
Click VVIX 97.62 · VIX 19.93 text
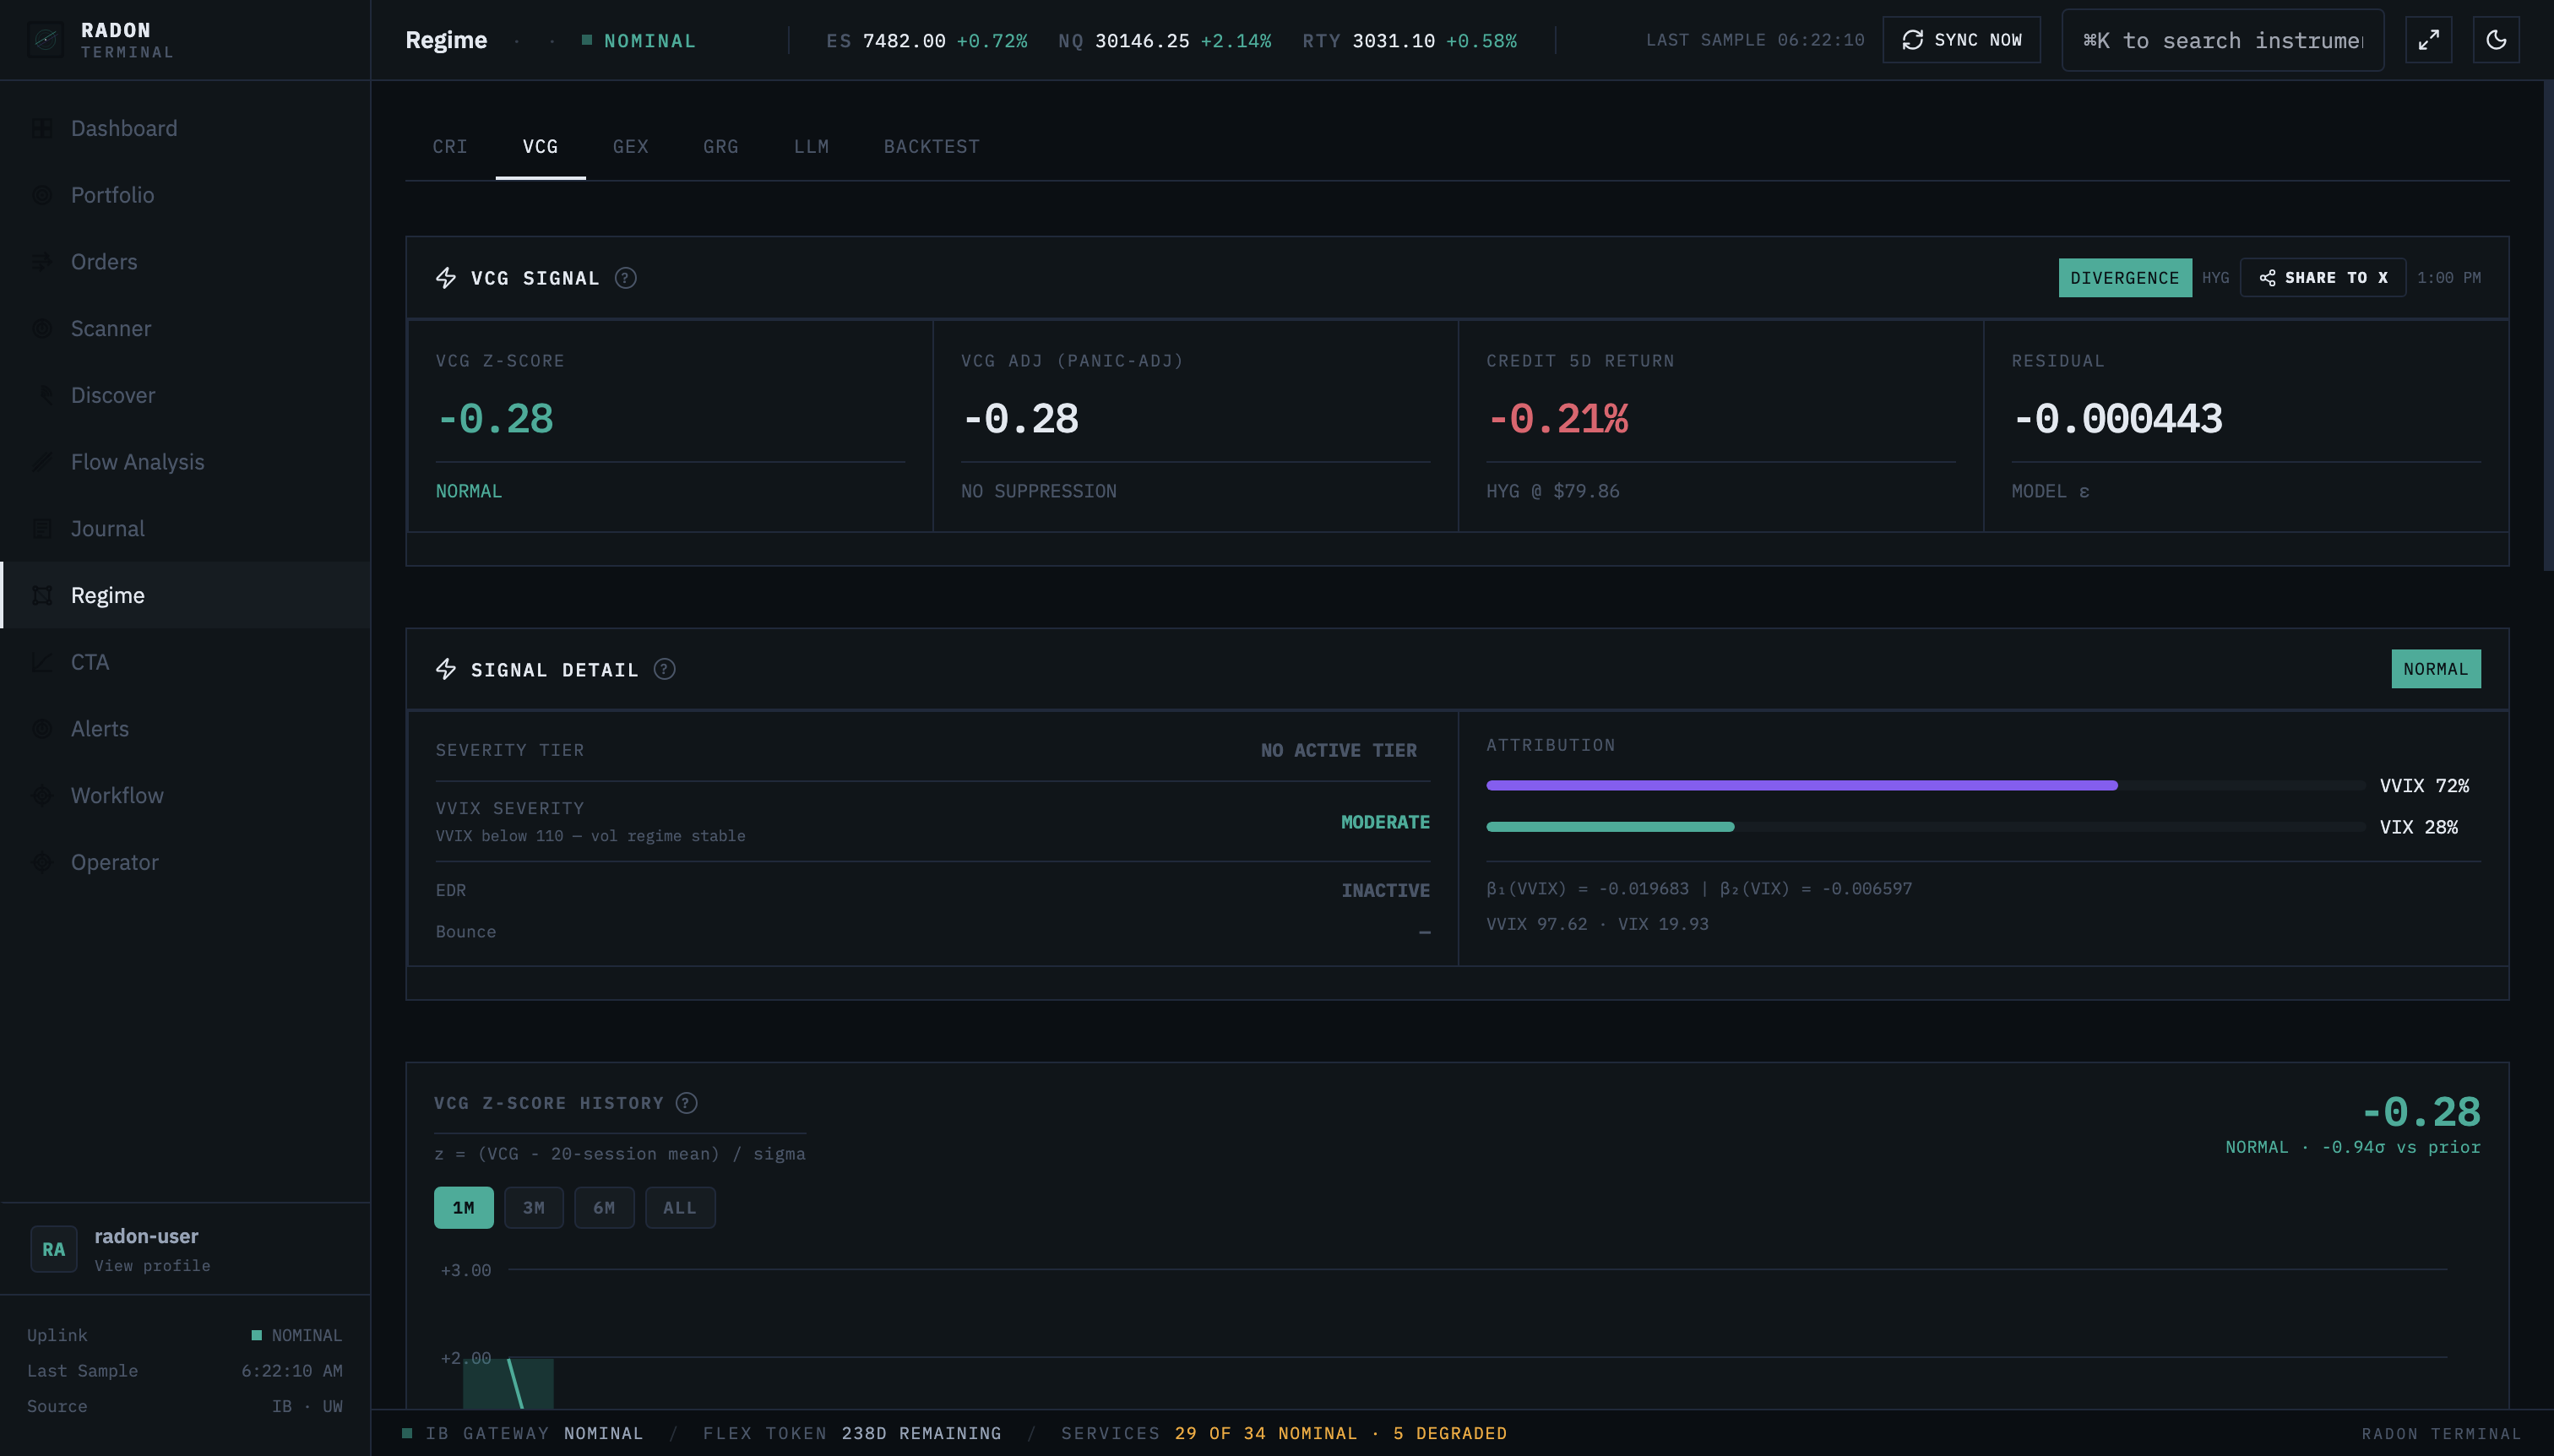click(x=1597, y=924)
